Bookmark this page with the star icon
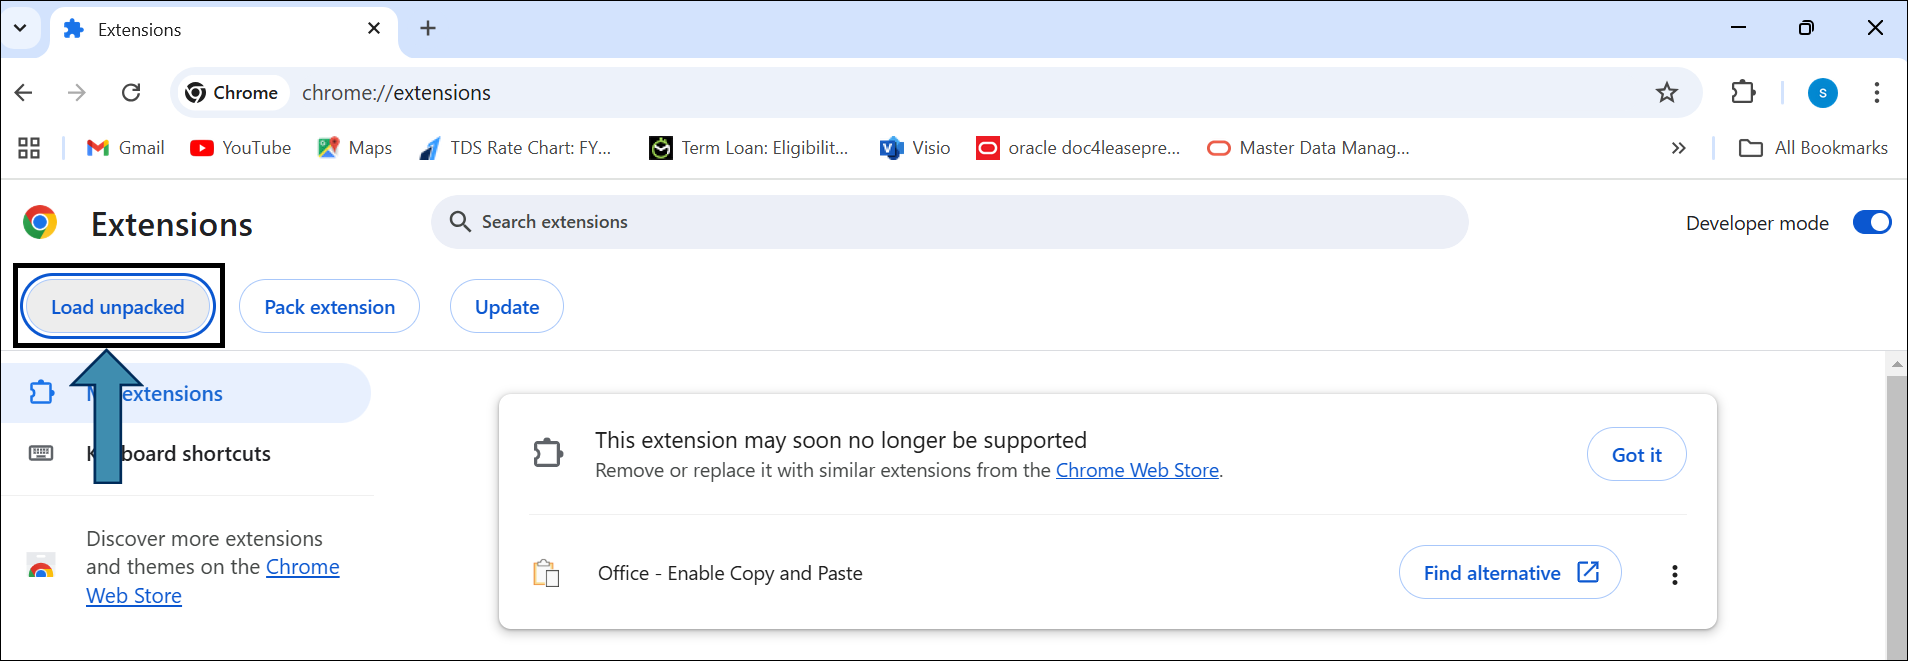 (1666, 93)
